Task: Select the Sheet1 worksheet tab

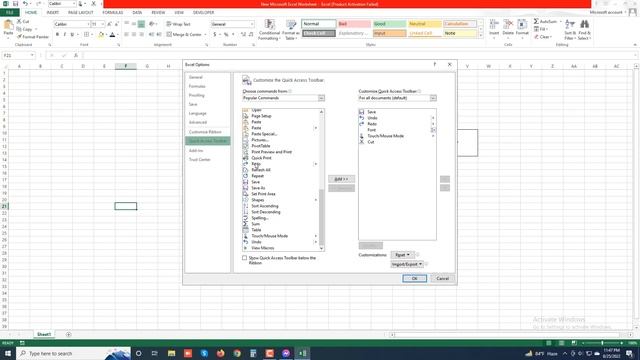Action: point(44,334)
